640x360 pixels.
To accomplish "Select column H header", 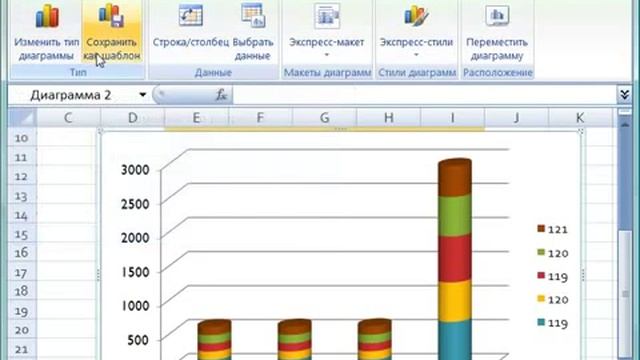I will [x=389, y=118].
